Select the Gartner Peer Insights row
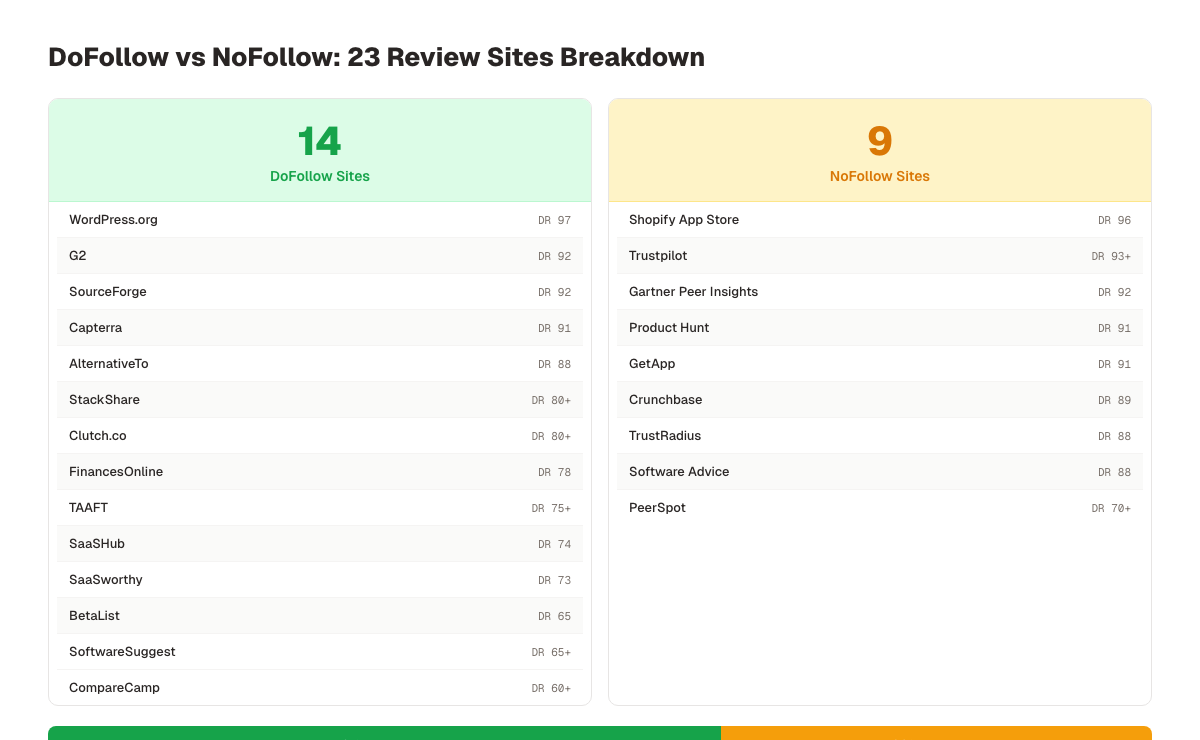The width and height of the screenshot is (1200, 740). pyautogui.click(x=880, y=292)
